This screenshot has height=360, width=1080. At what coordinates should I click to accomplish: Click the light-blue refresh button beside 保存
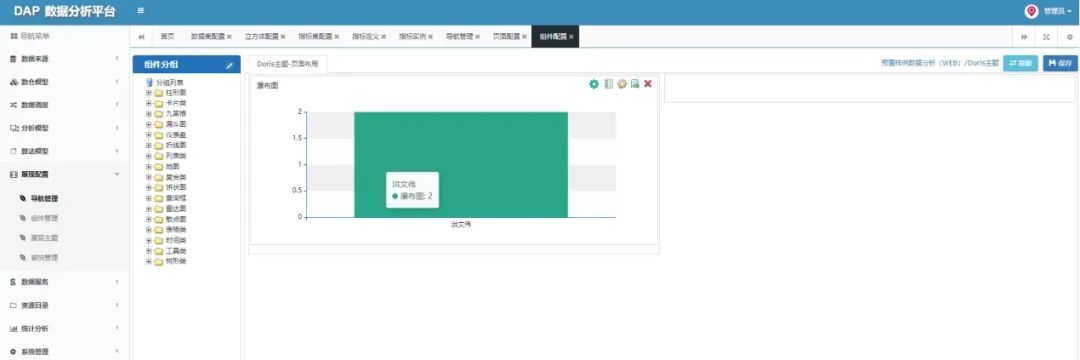click(1021, 63)
